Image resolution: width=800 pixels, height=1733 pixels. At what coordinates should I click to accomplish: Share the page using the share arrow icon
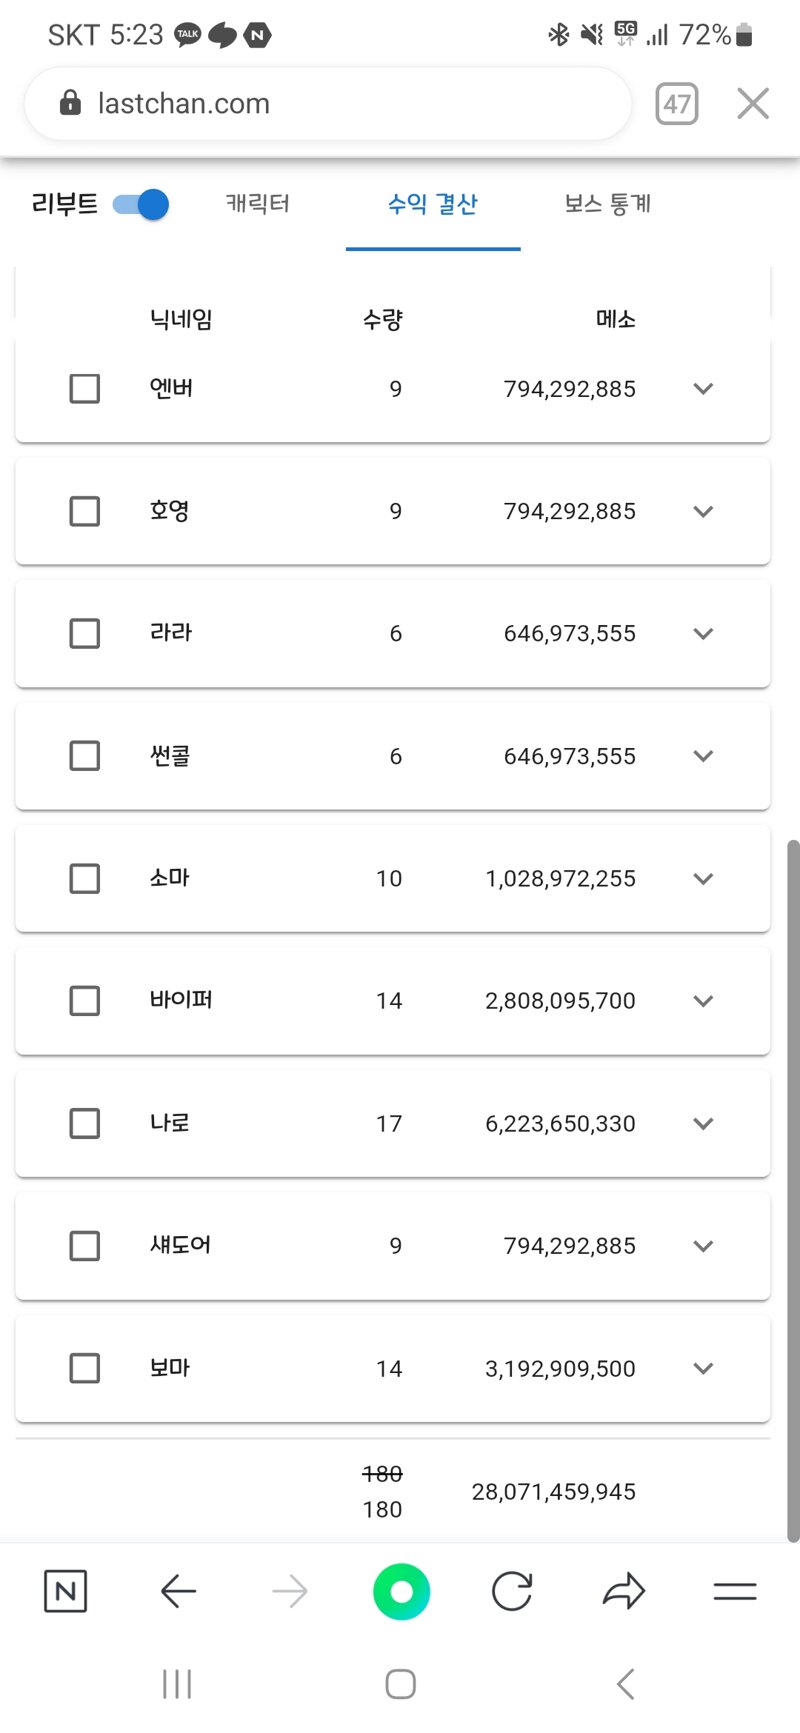624,1591
